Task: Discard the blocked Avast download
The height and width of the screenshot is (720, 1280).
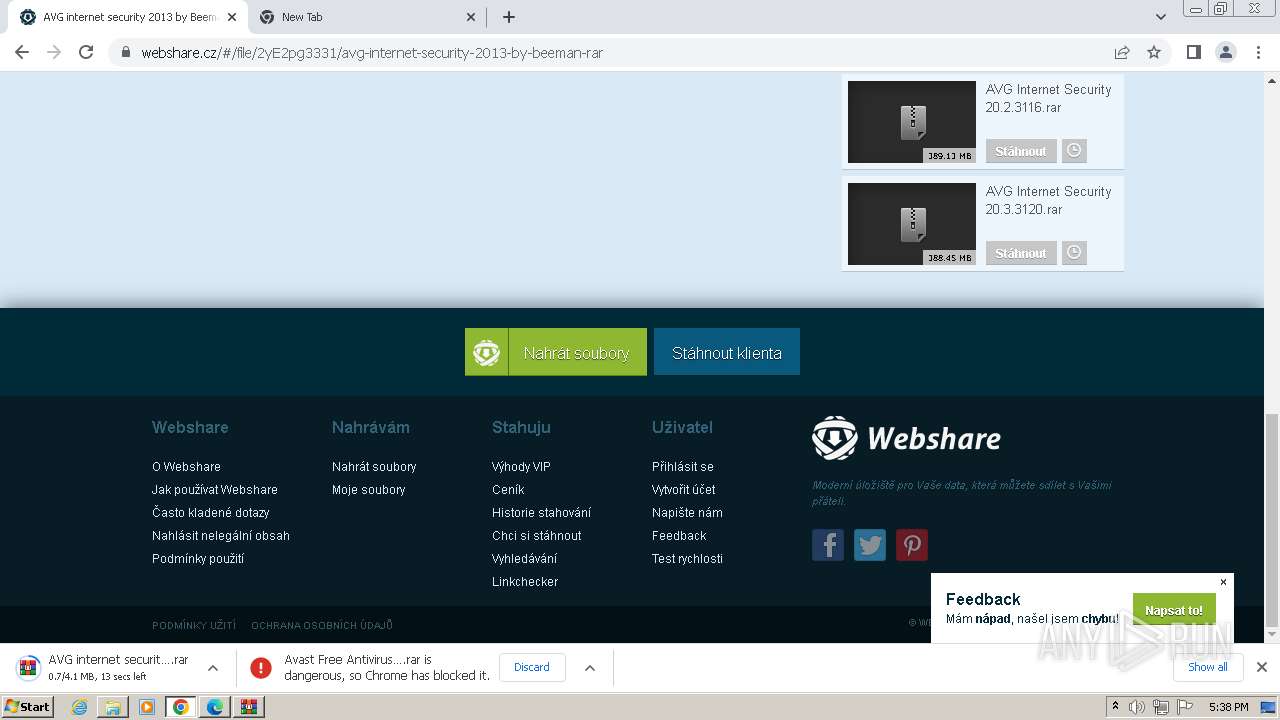Action: (x=532, y=667)
